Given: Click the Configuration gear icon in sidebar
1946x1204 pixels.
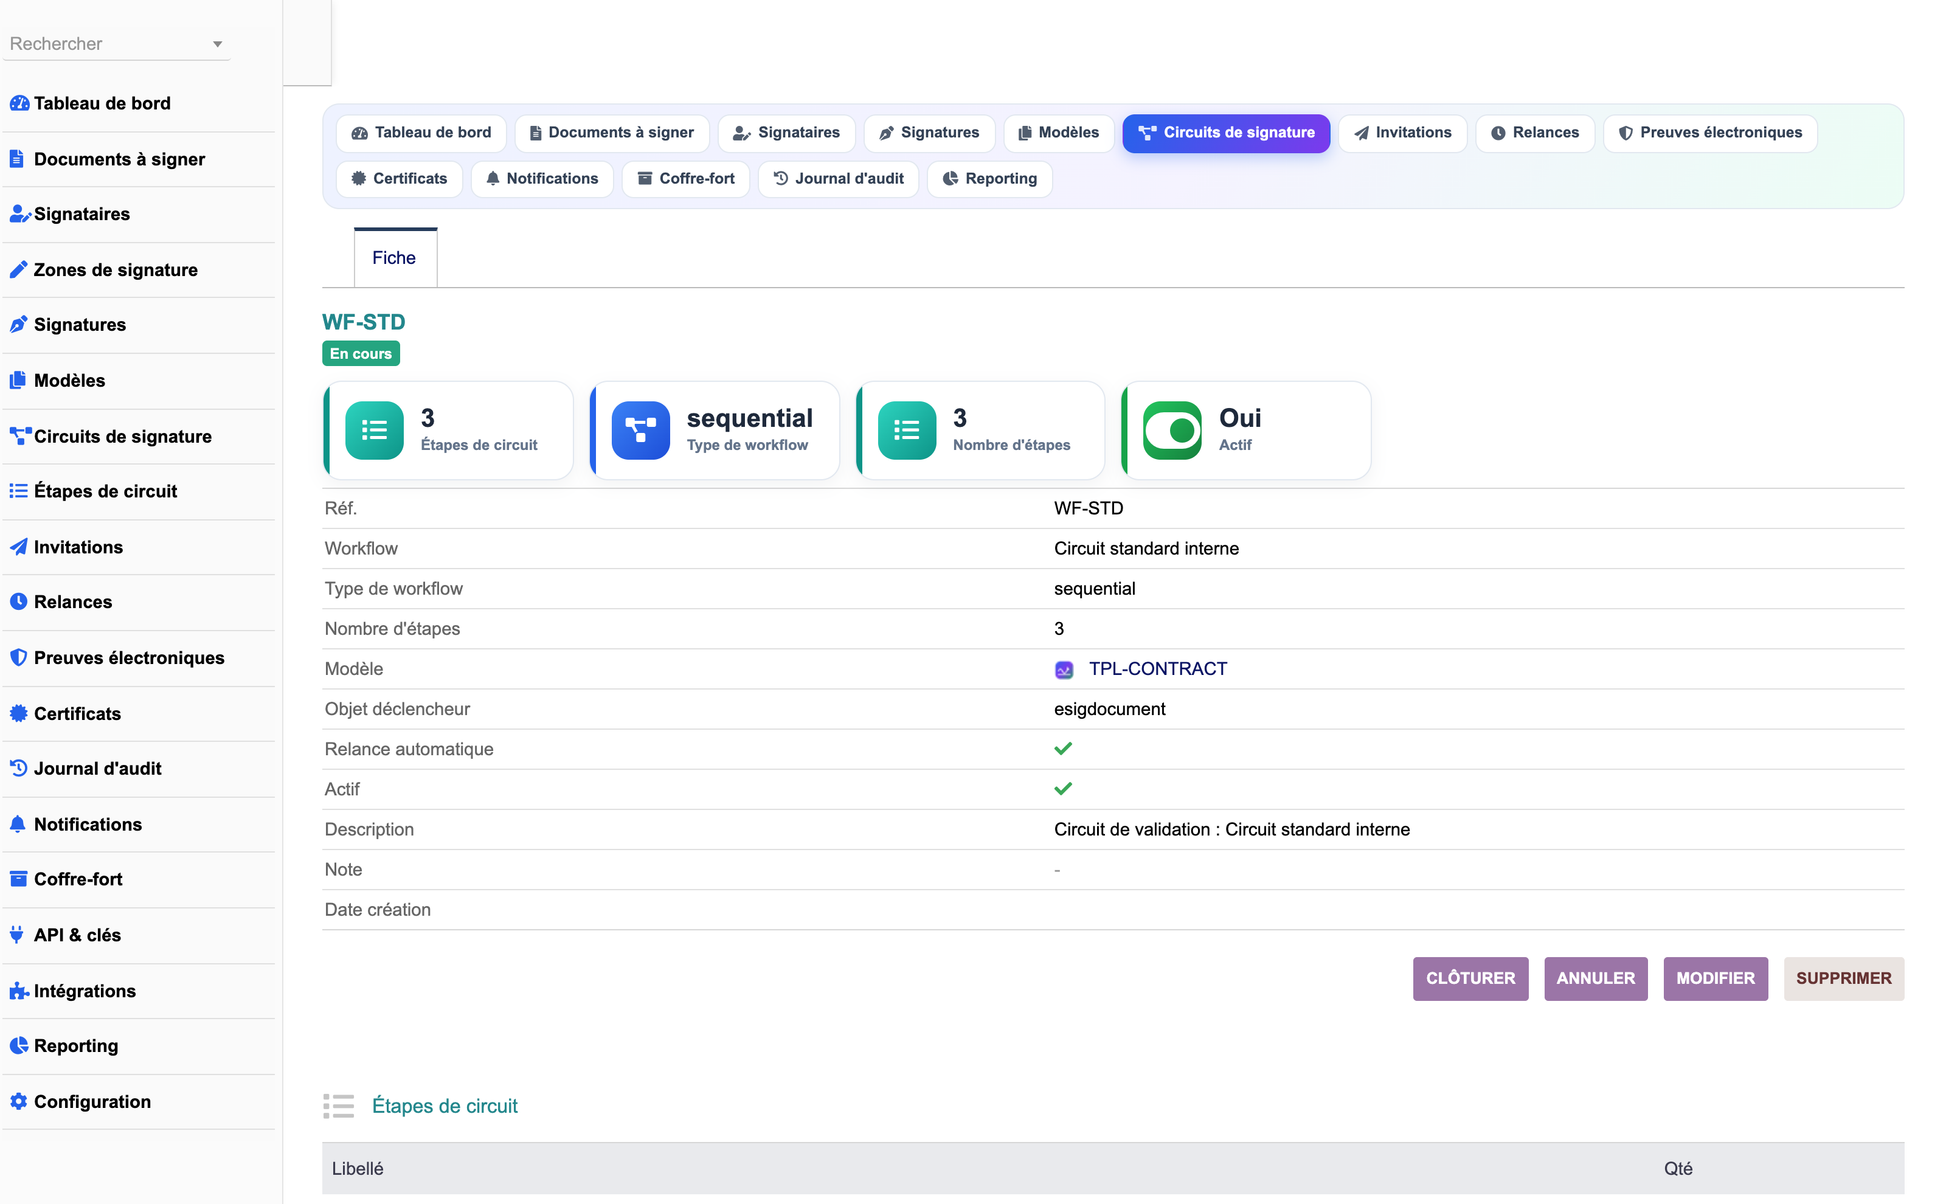Looking at the screenshot, I should 18,1101.
